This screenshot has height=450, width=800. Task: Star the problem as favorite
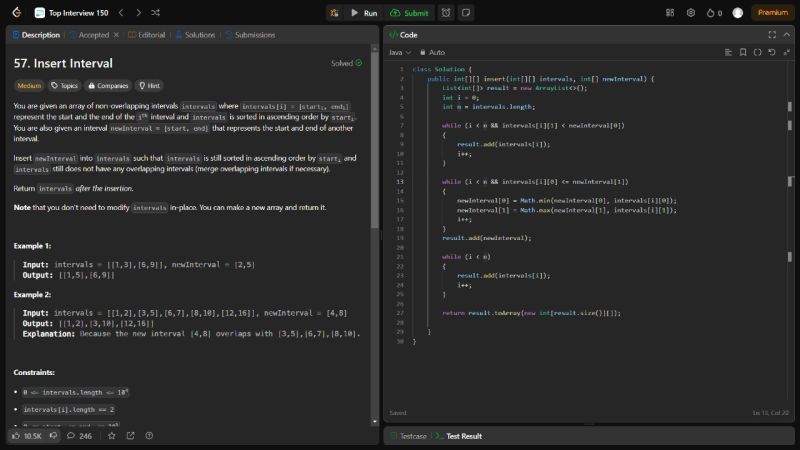112,436
